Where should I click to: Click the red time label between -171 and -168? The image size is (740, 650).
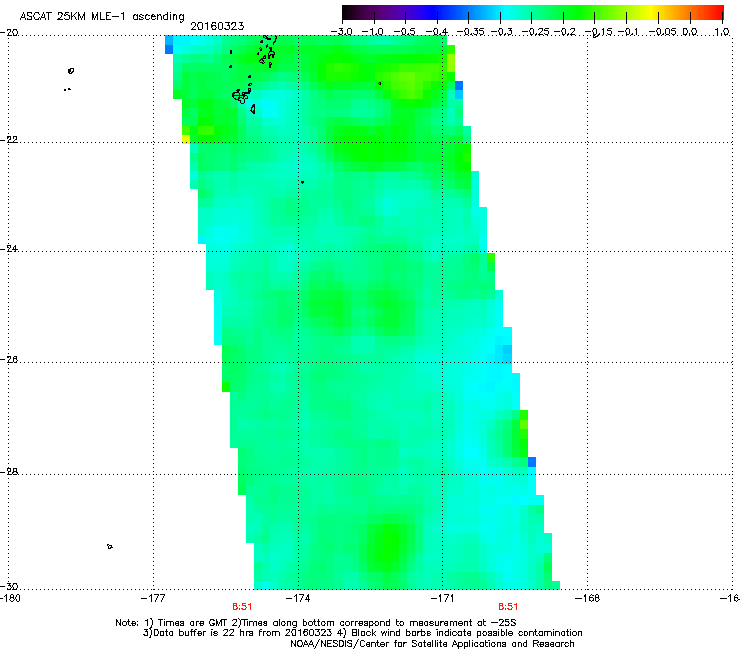508,607
